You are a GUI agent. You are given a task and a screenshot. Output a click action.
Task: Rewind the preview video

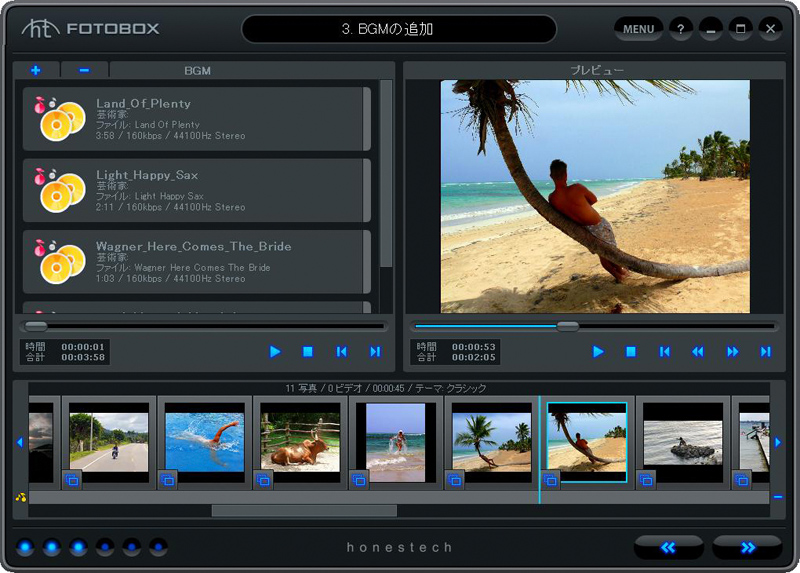coord(698,351)
